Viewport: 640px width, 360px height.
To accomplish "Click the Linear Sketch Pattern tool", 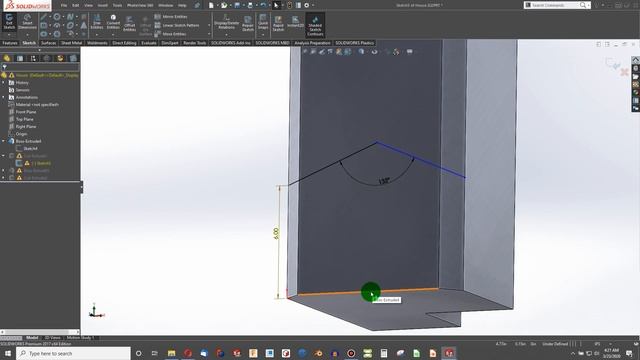I will 177,25.
